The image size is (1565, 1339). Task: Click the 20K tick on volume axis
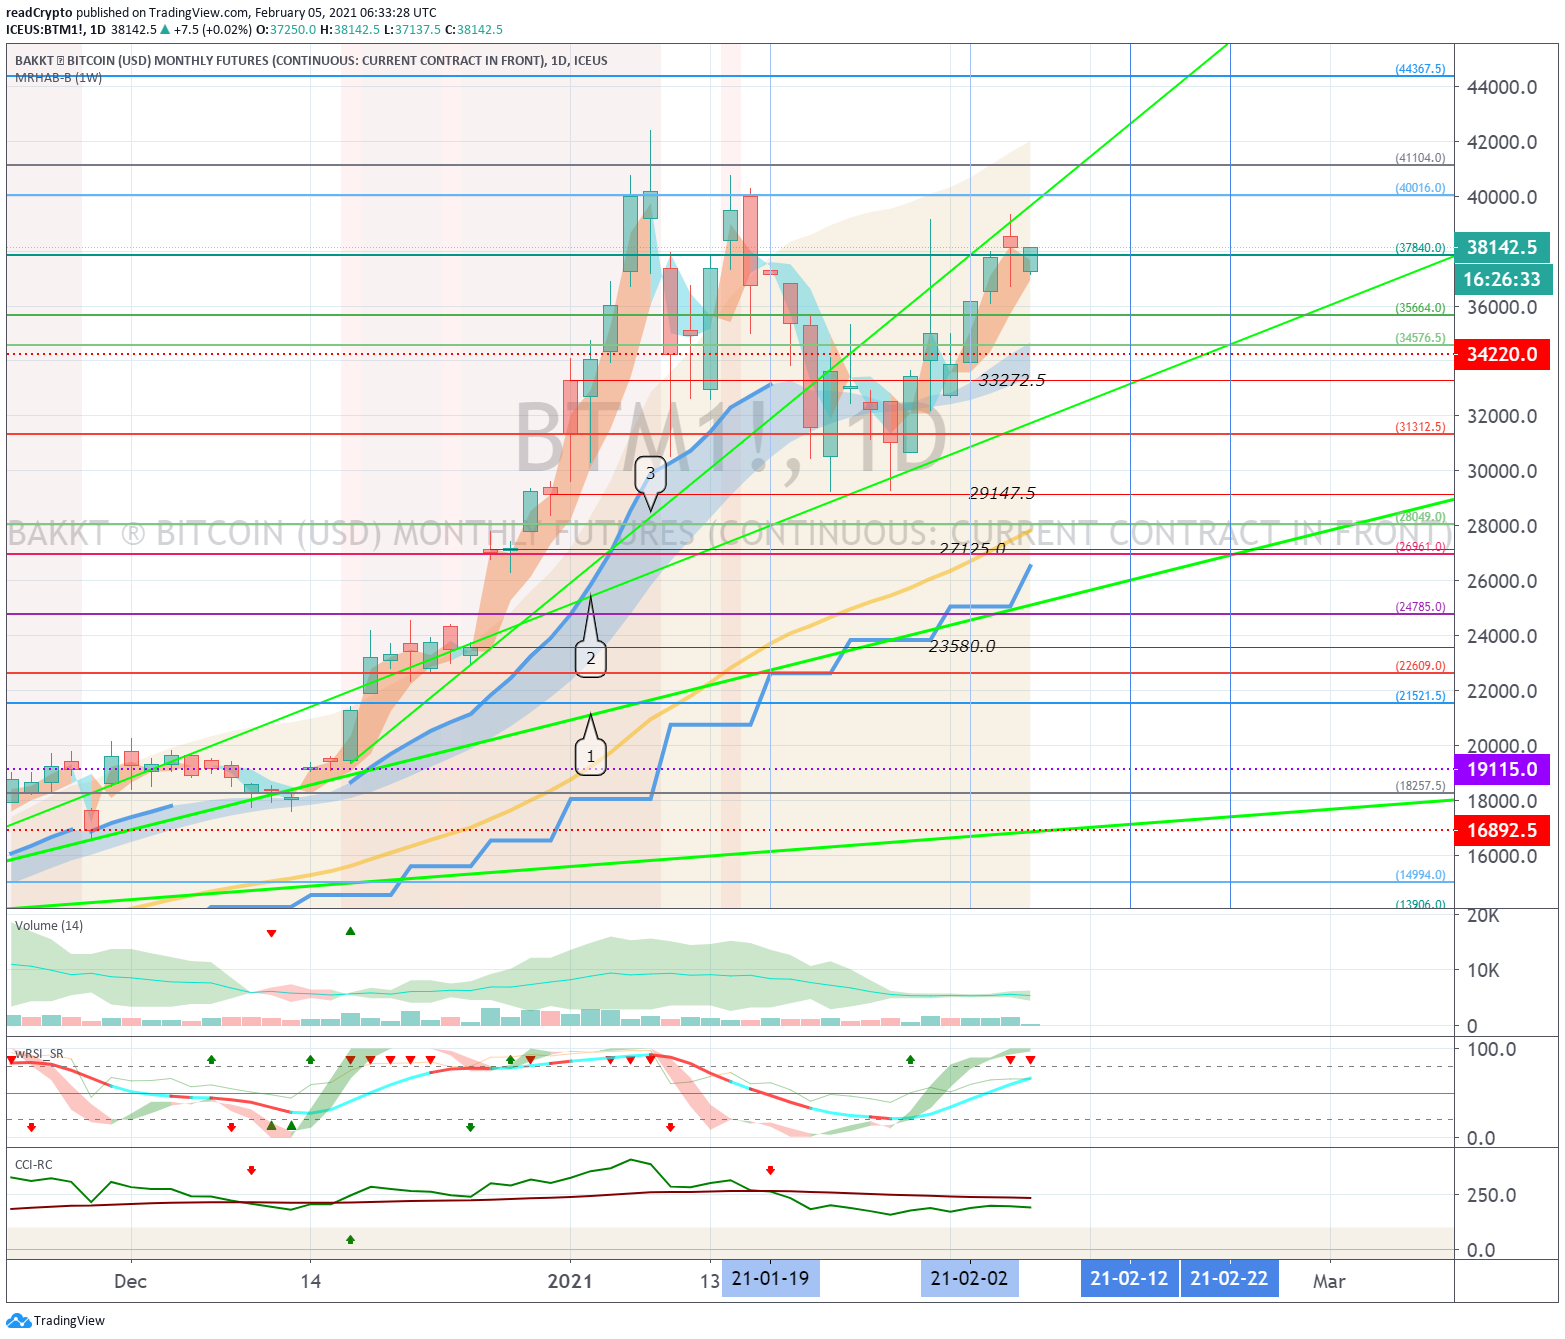(1482, 916)
